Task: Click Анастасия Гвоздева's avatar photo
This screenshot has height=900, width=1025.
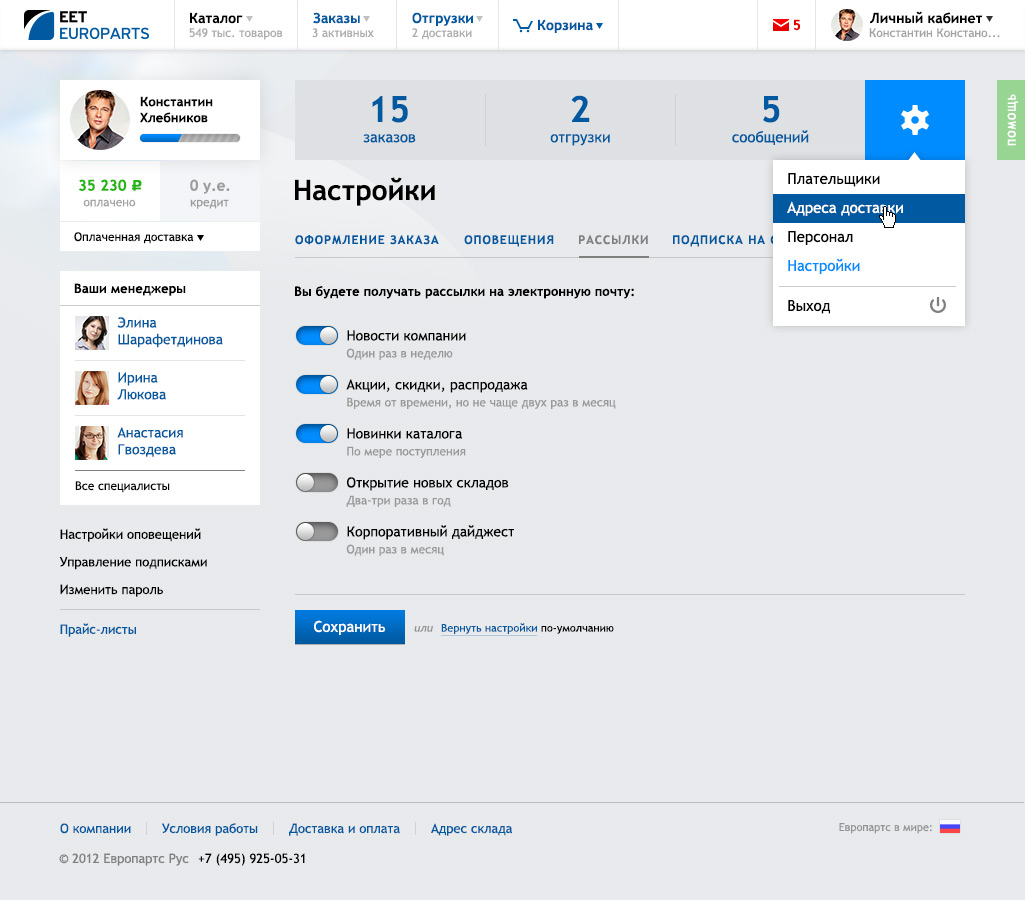Action: 92,442
